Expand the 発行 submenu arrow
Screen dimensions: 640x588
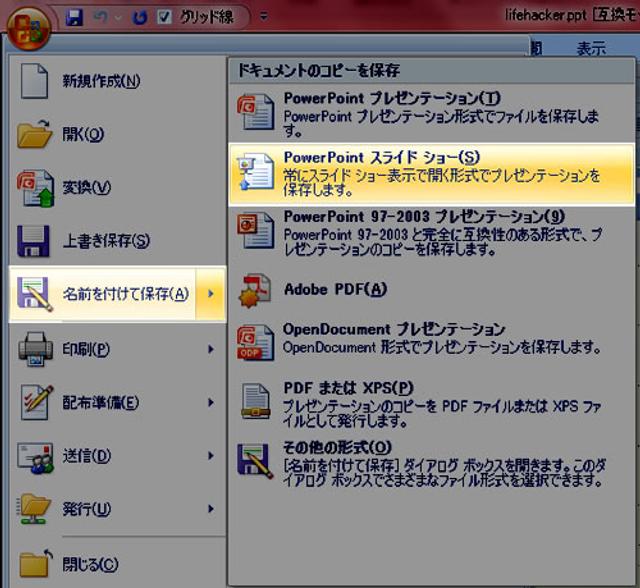tap(211, 509)
